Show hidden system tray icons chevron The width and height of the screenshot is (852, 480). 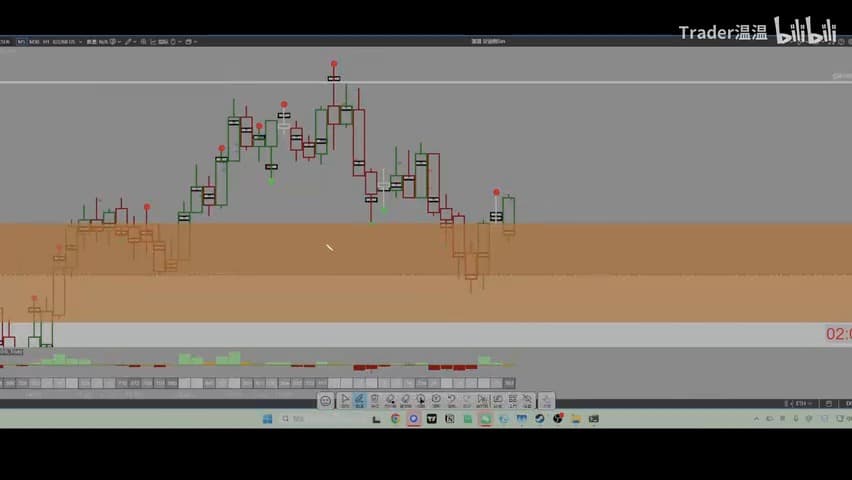tap(756, 419)
